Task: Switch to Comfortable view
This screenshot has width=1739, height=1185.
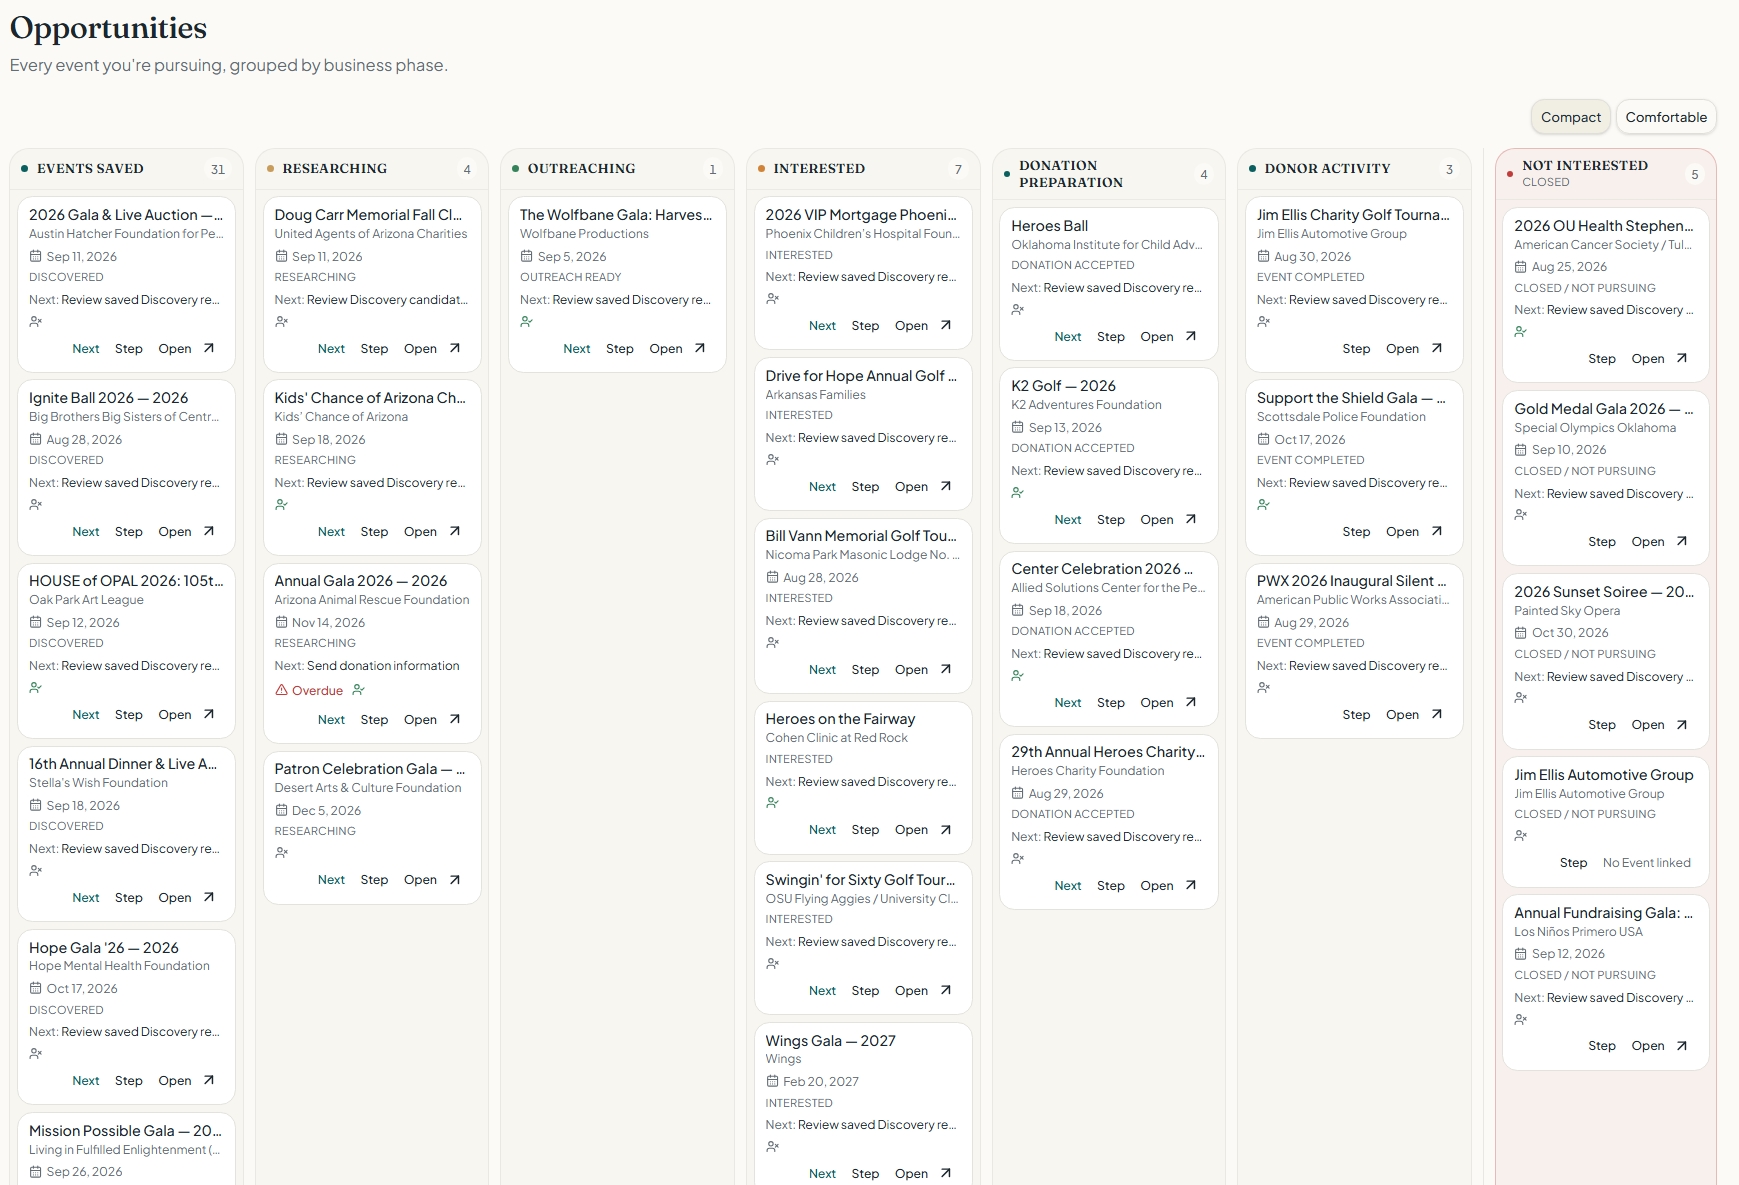Action: pyautogui.click(x=1666, y=117)
